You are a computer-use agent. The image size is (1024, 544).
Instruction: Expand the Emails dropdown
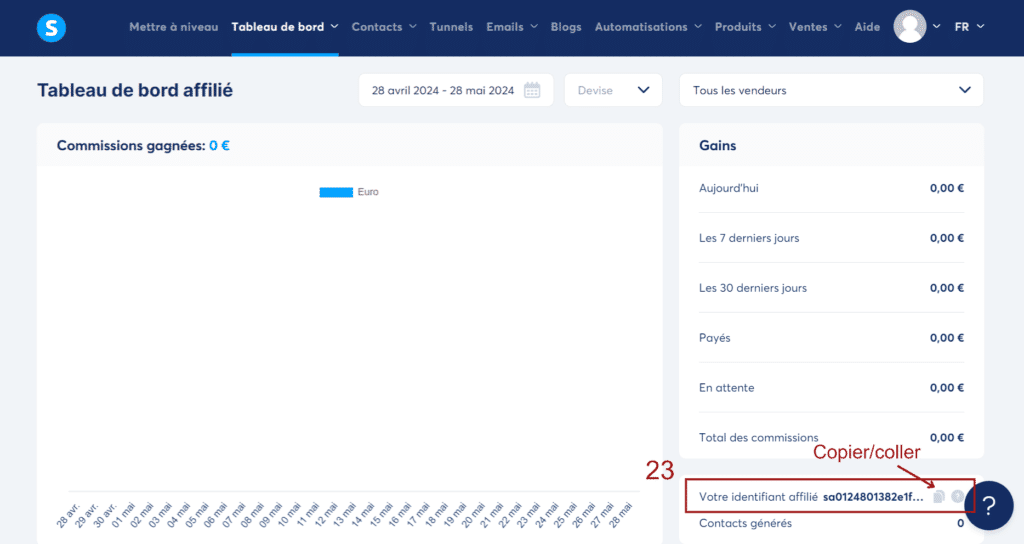click(x=512, y=27)
